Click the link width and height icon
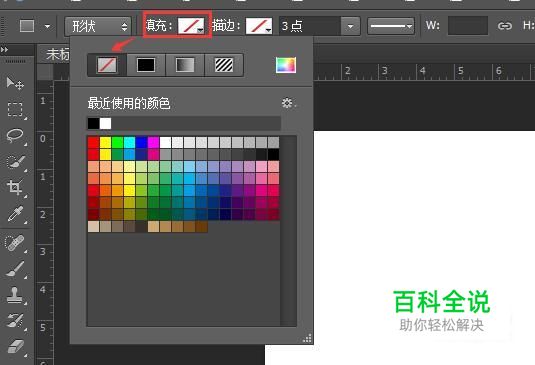535x365 pixels. click(505, 26)
